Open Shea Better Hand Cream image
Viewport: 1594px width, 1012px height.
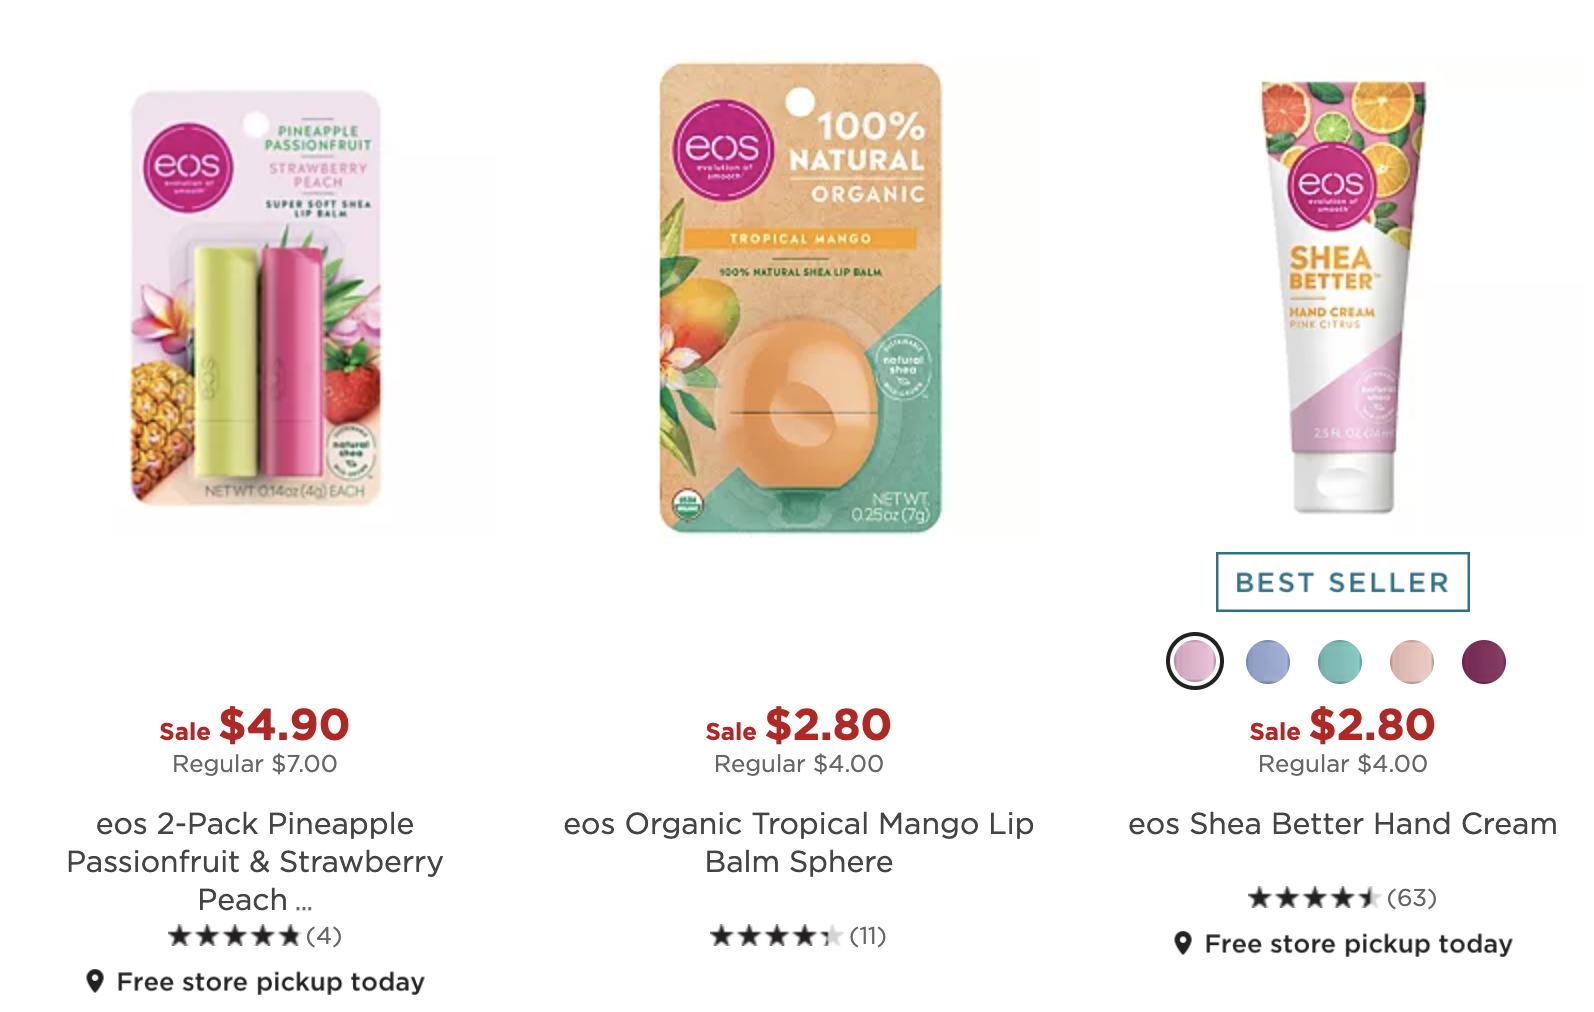pos(1343,298)
